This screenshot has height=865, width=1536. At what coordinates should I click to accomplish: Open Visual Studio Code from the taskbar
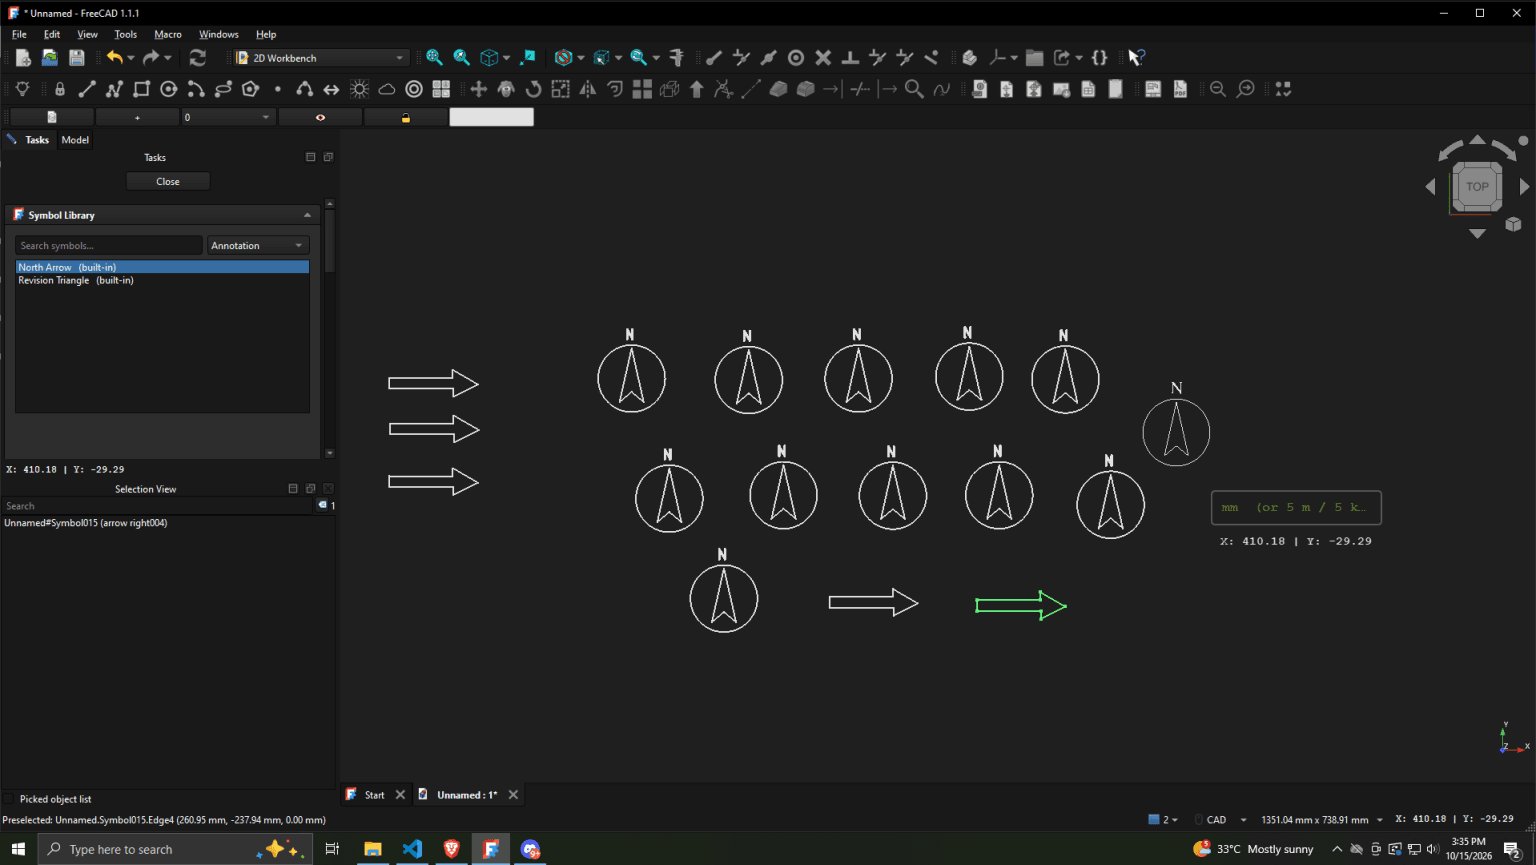(x=412, y=849)
